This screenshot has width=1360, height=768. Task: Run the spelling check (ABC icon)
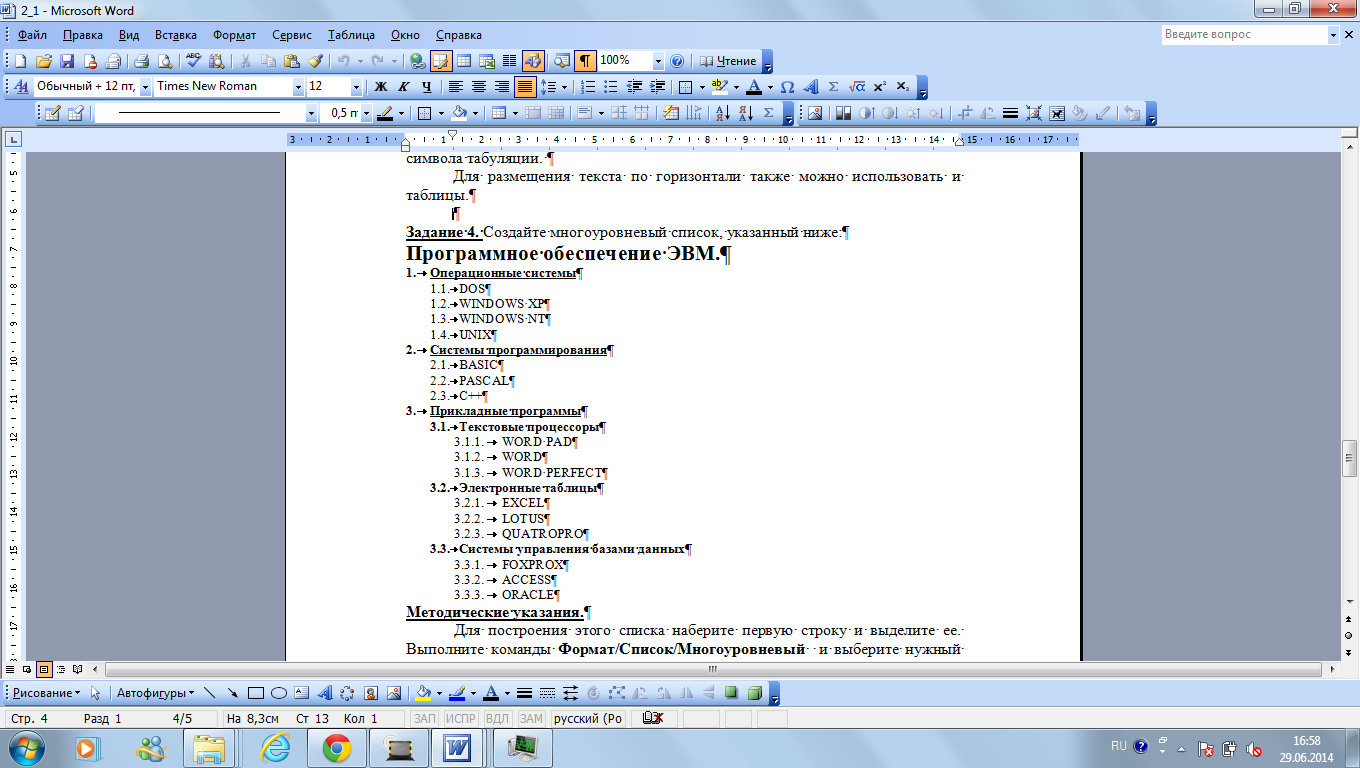pyautogui.click(x=194, y=61)
